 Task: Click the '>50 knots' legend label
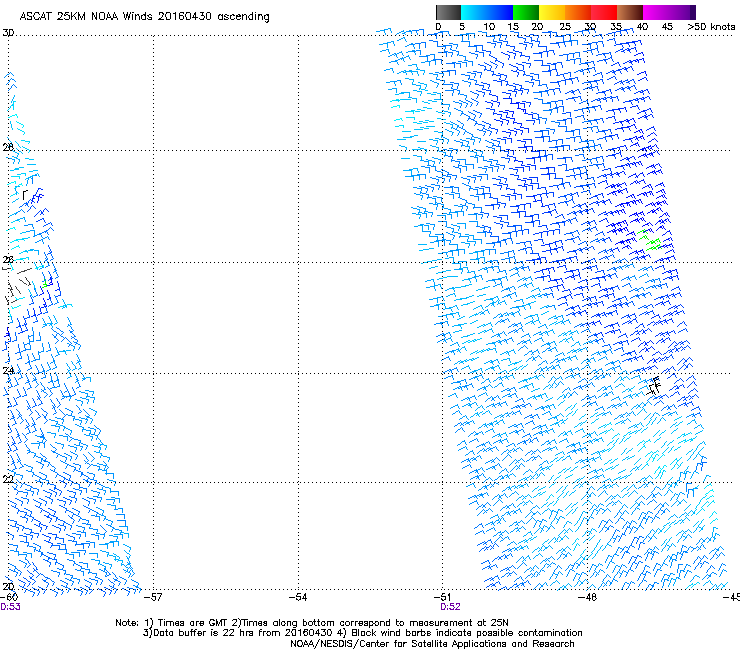pos(711,27)
